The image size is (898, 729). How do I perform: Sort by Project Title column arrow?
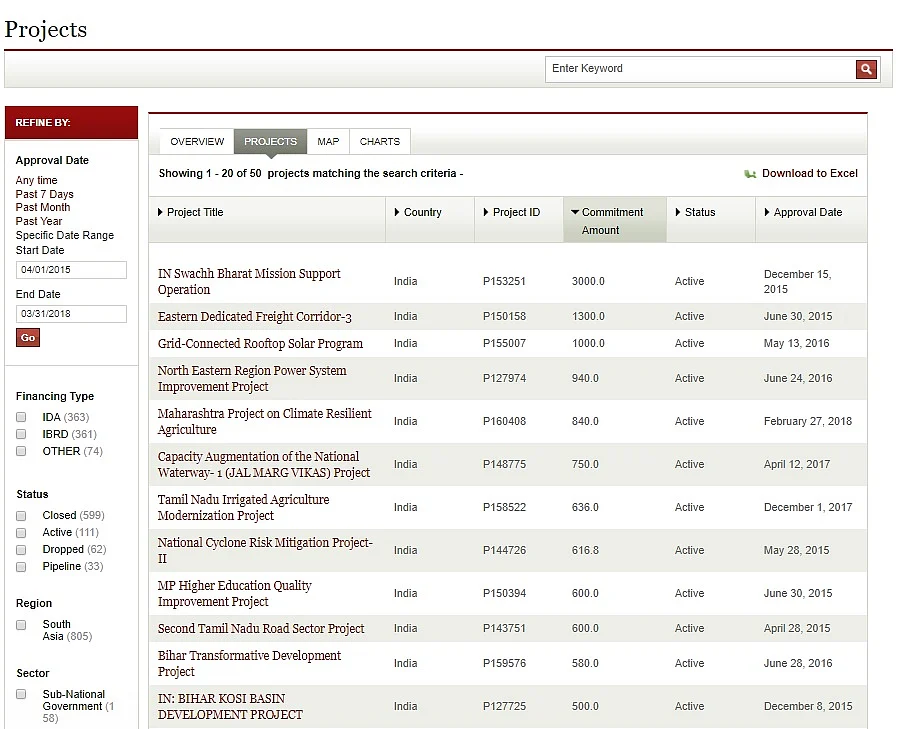click(160, 212)
